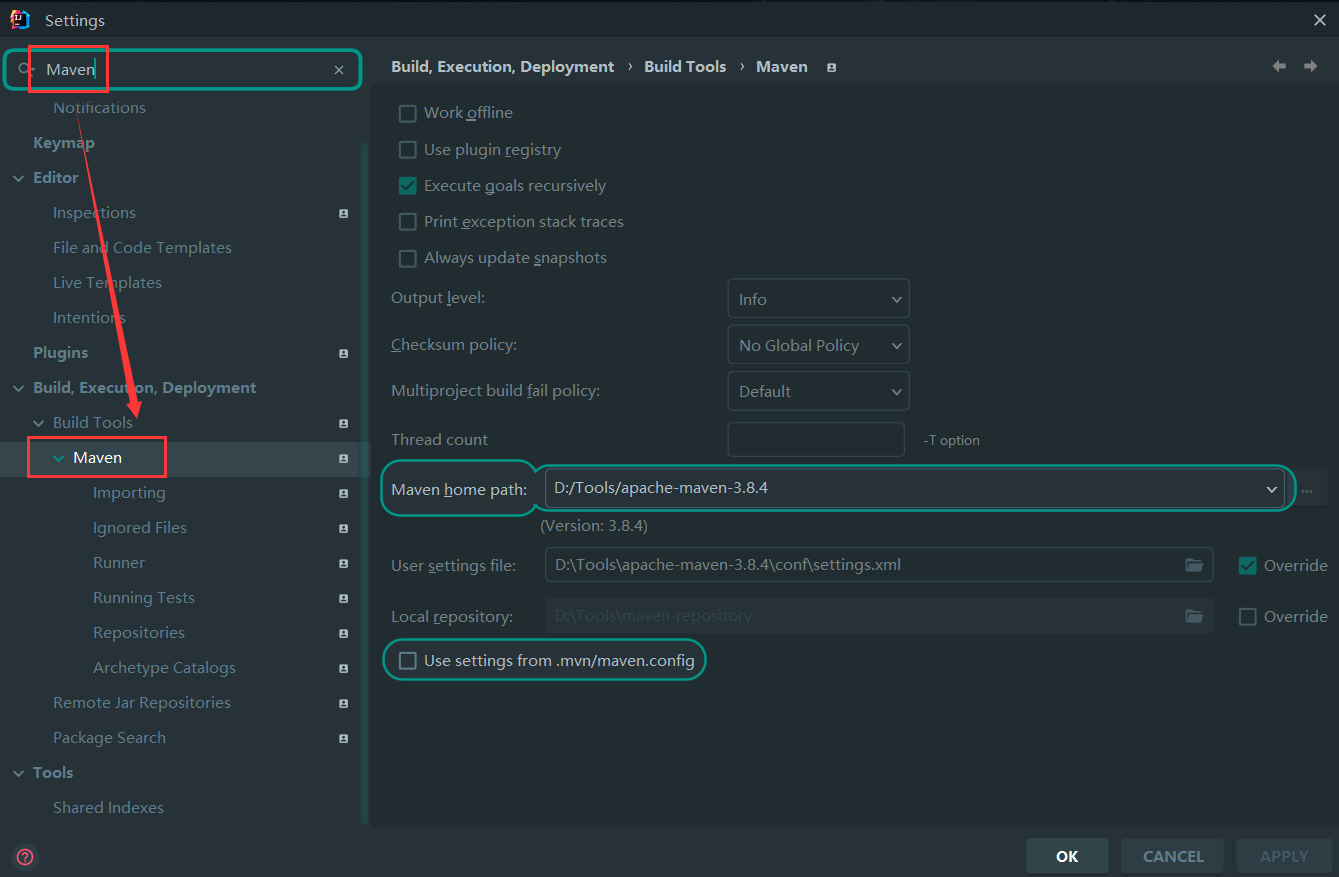Viewport: 1339px width, 877px height.
Task: Click the CANCEL button
Action: (1173, 856)
